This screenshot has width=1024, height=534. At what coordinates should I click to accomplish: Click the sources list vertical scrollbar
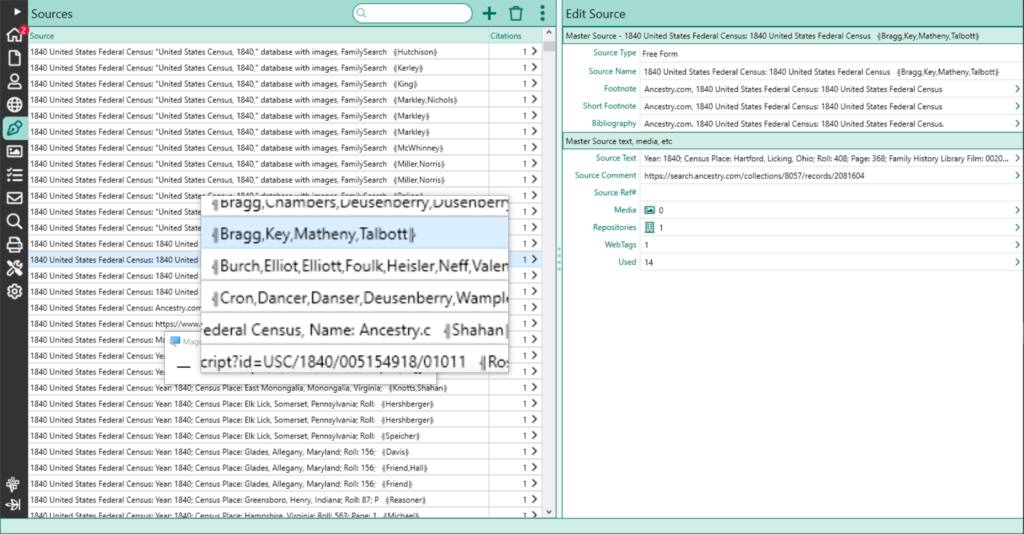549,273
